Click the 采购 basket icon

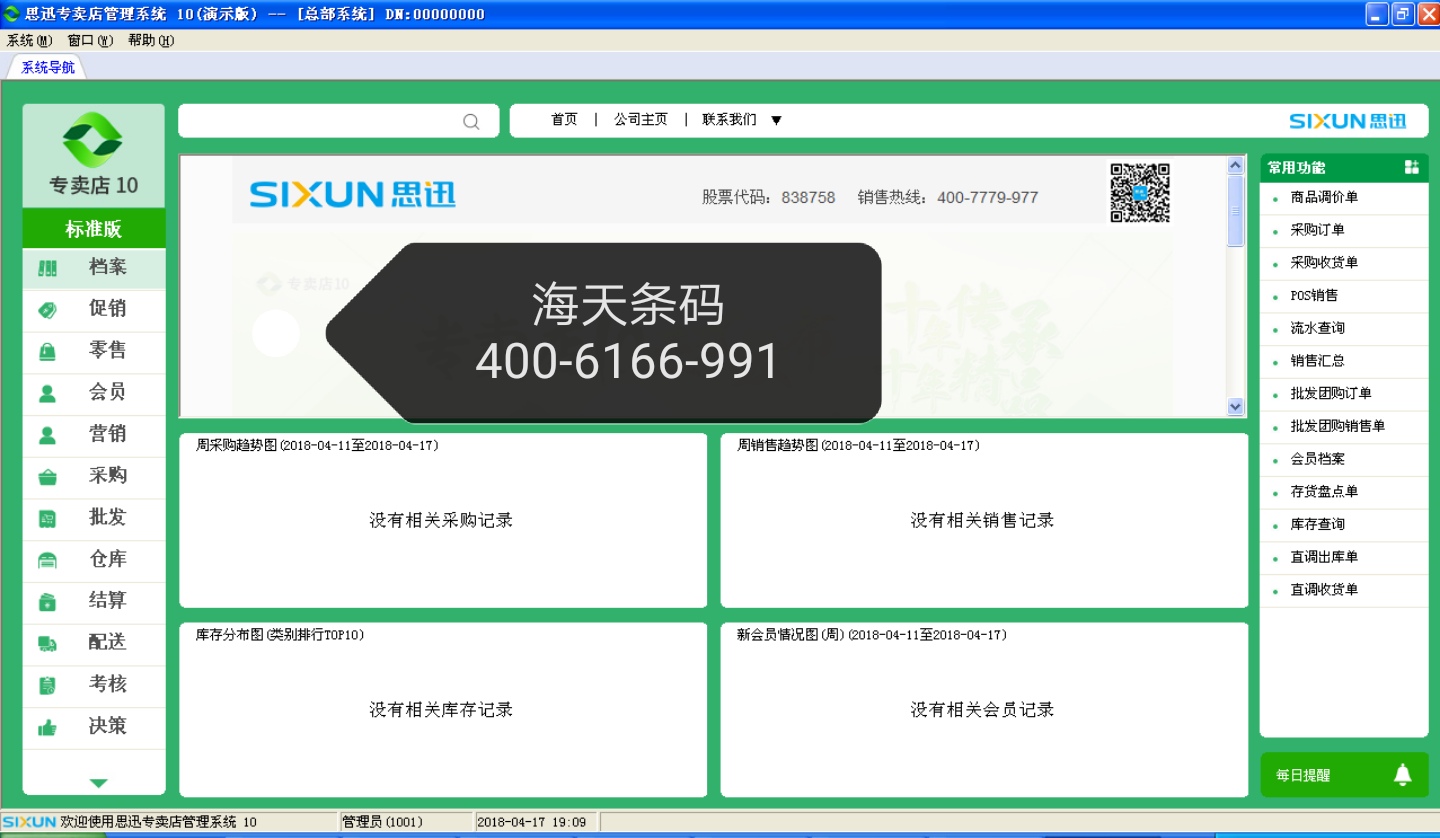pos(47,477)
